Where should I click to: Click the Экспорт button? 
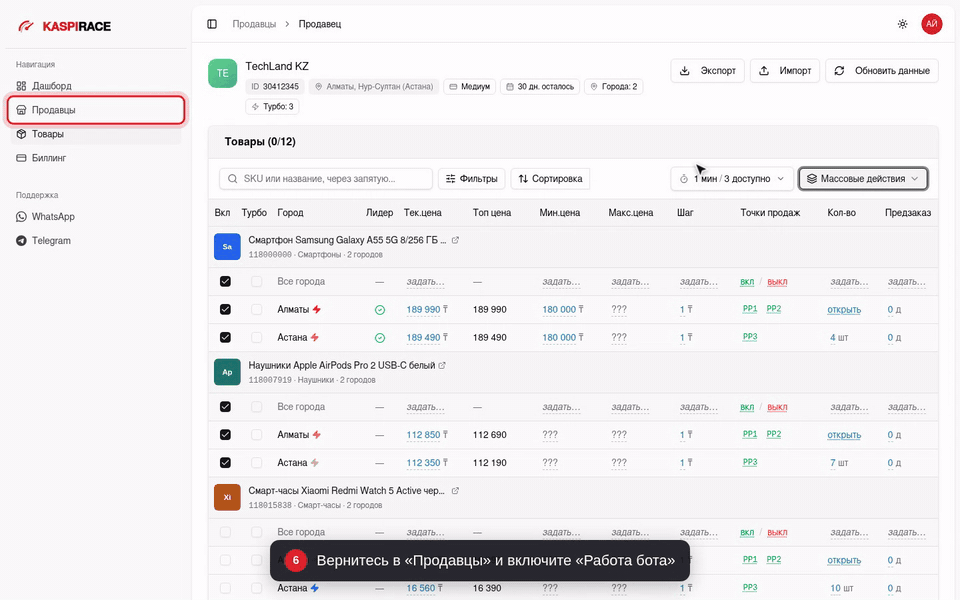[x=708, y=70]
